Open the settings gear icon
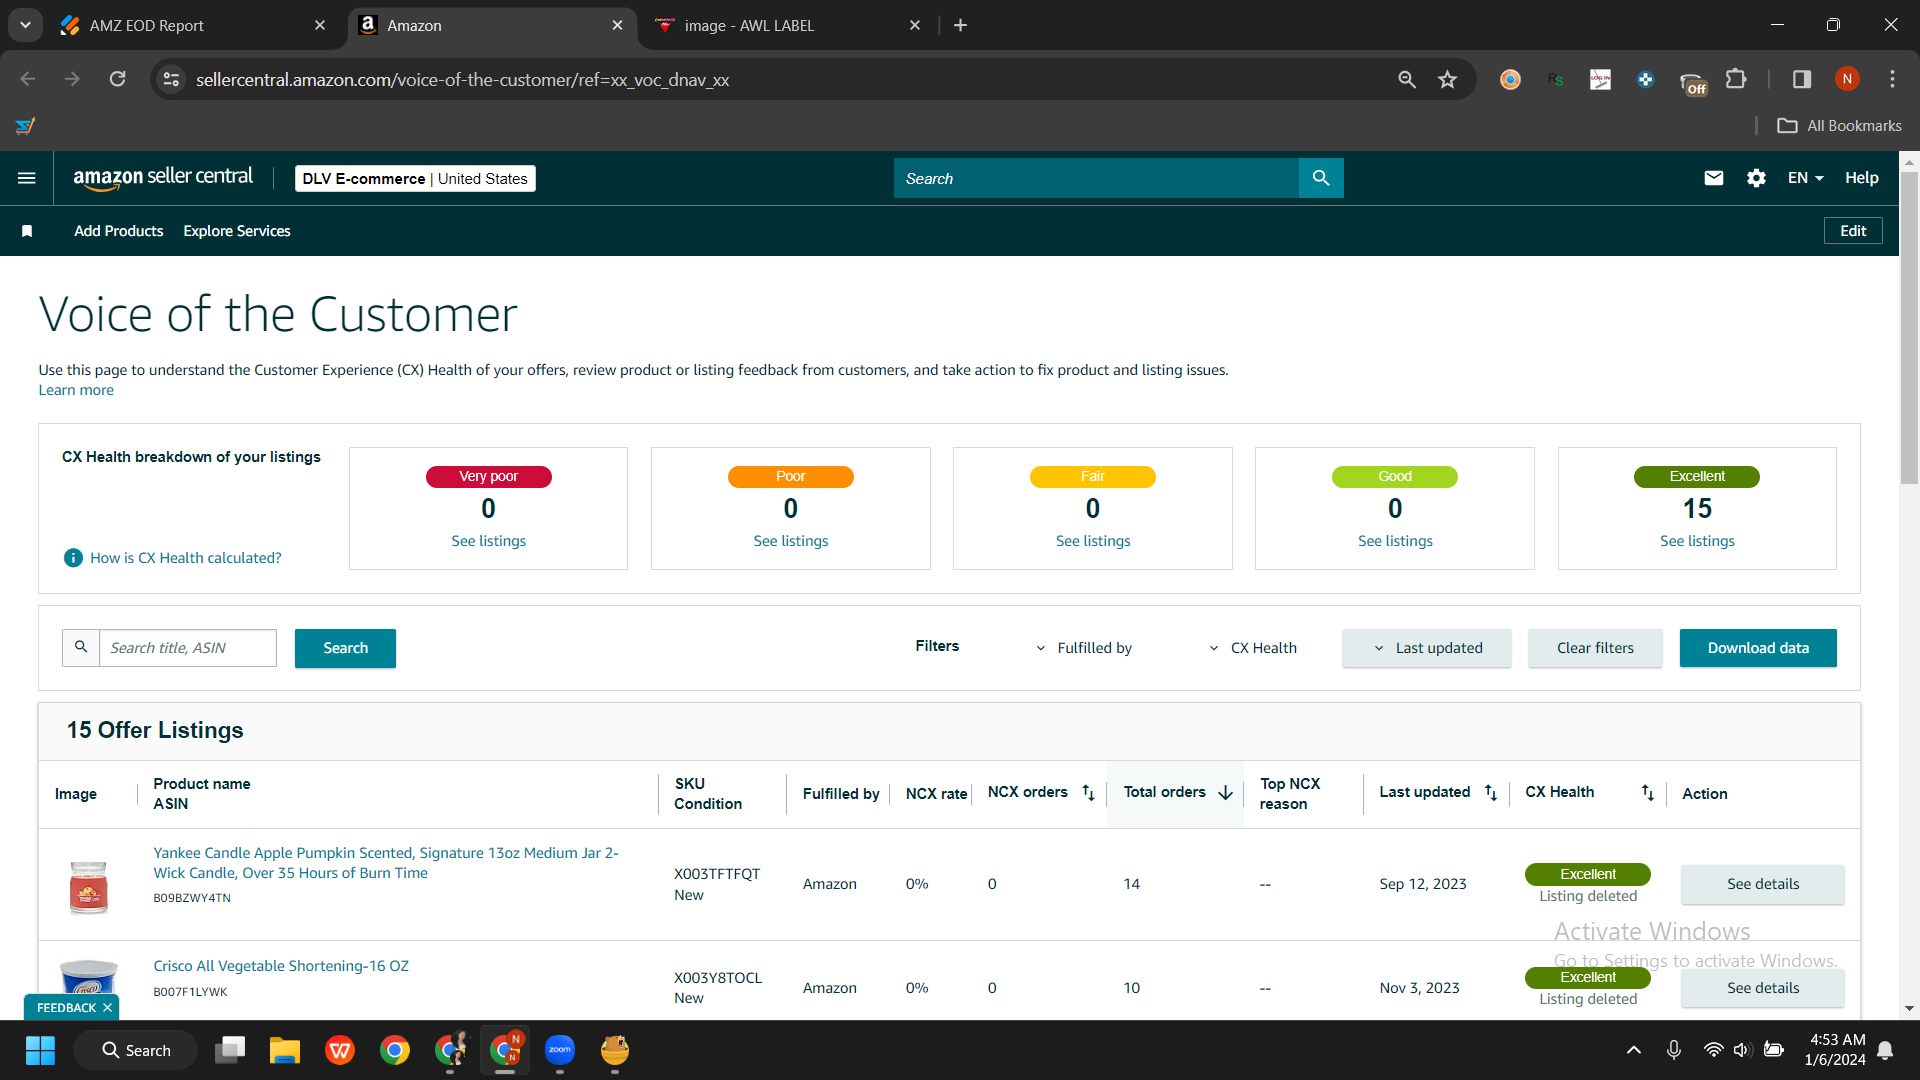This screenshot has height=1080, width=1920. tap(1756, 178)
